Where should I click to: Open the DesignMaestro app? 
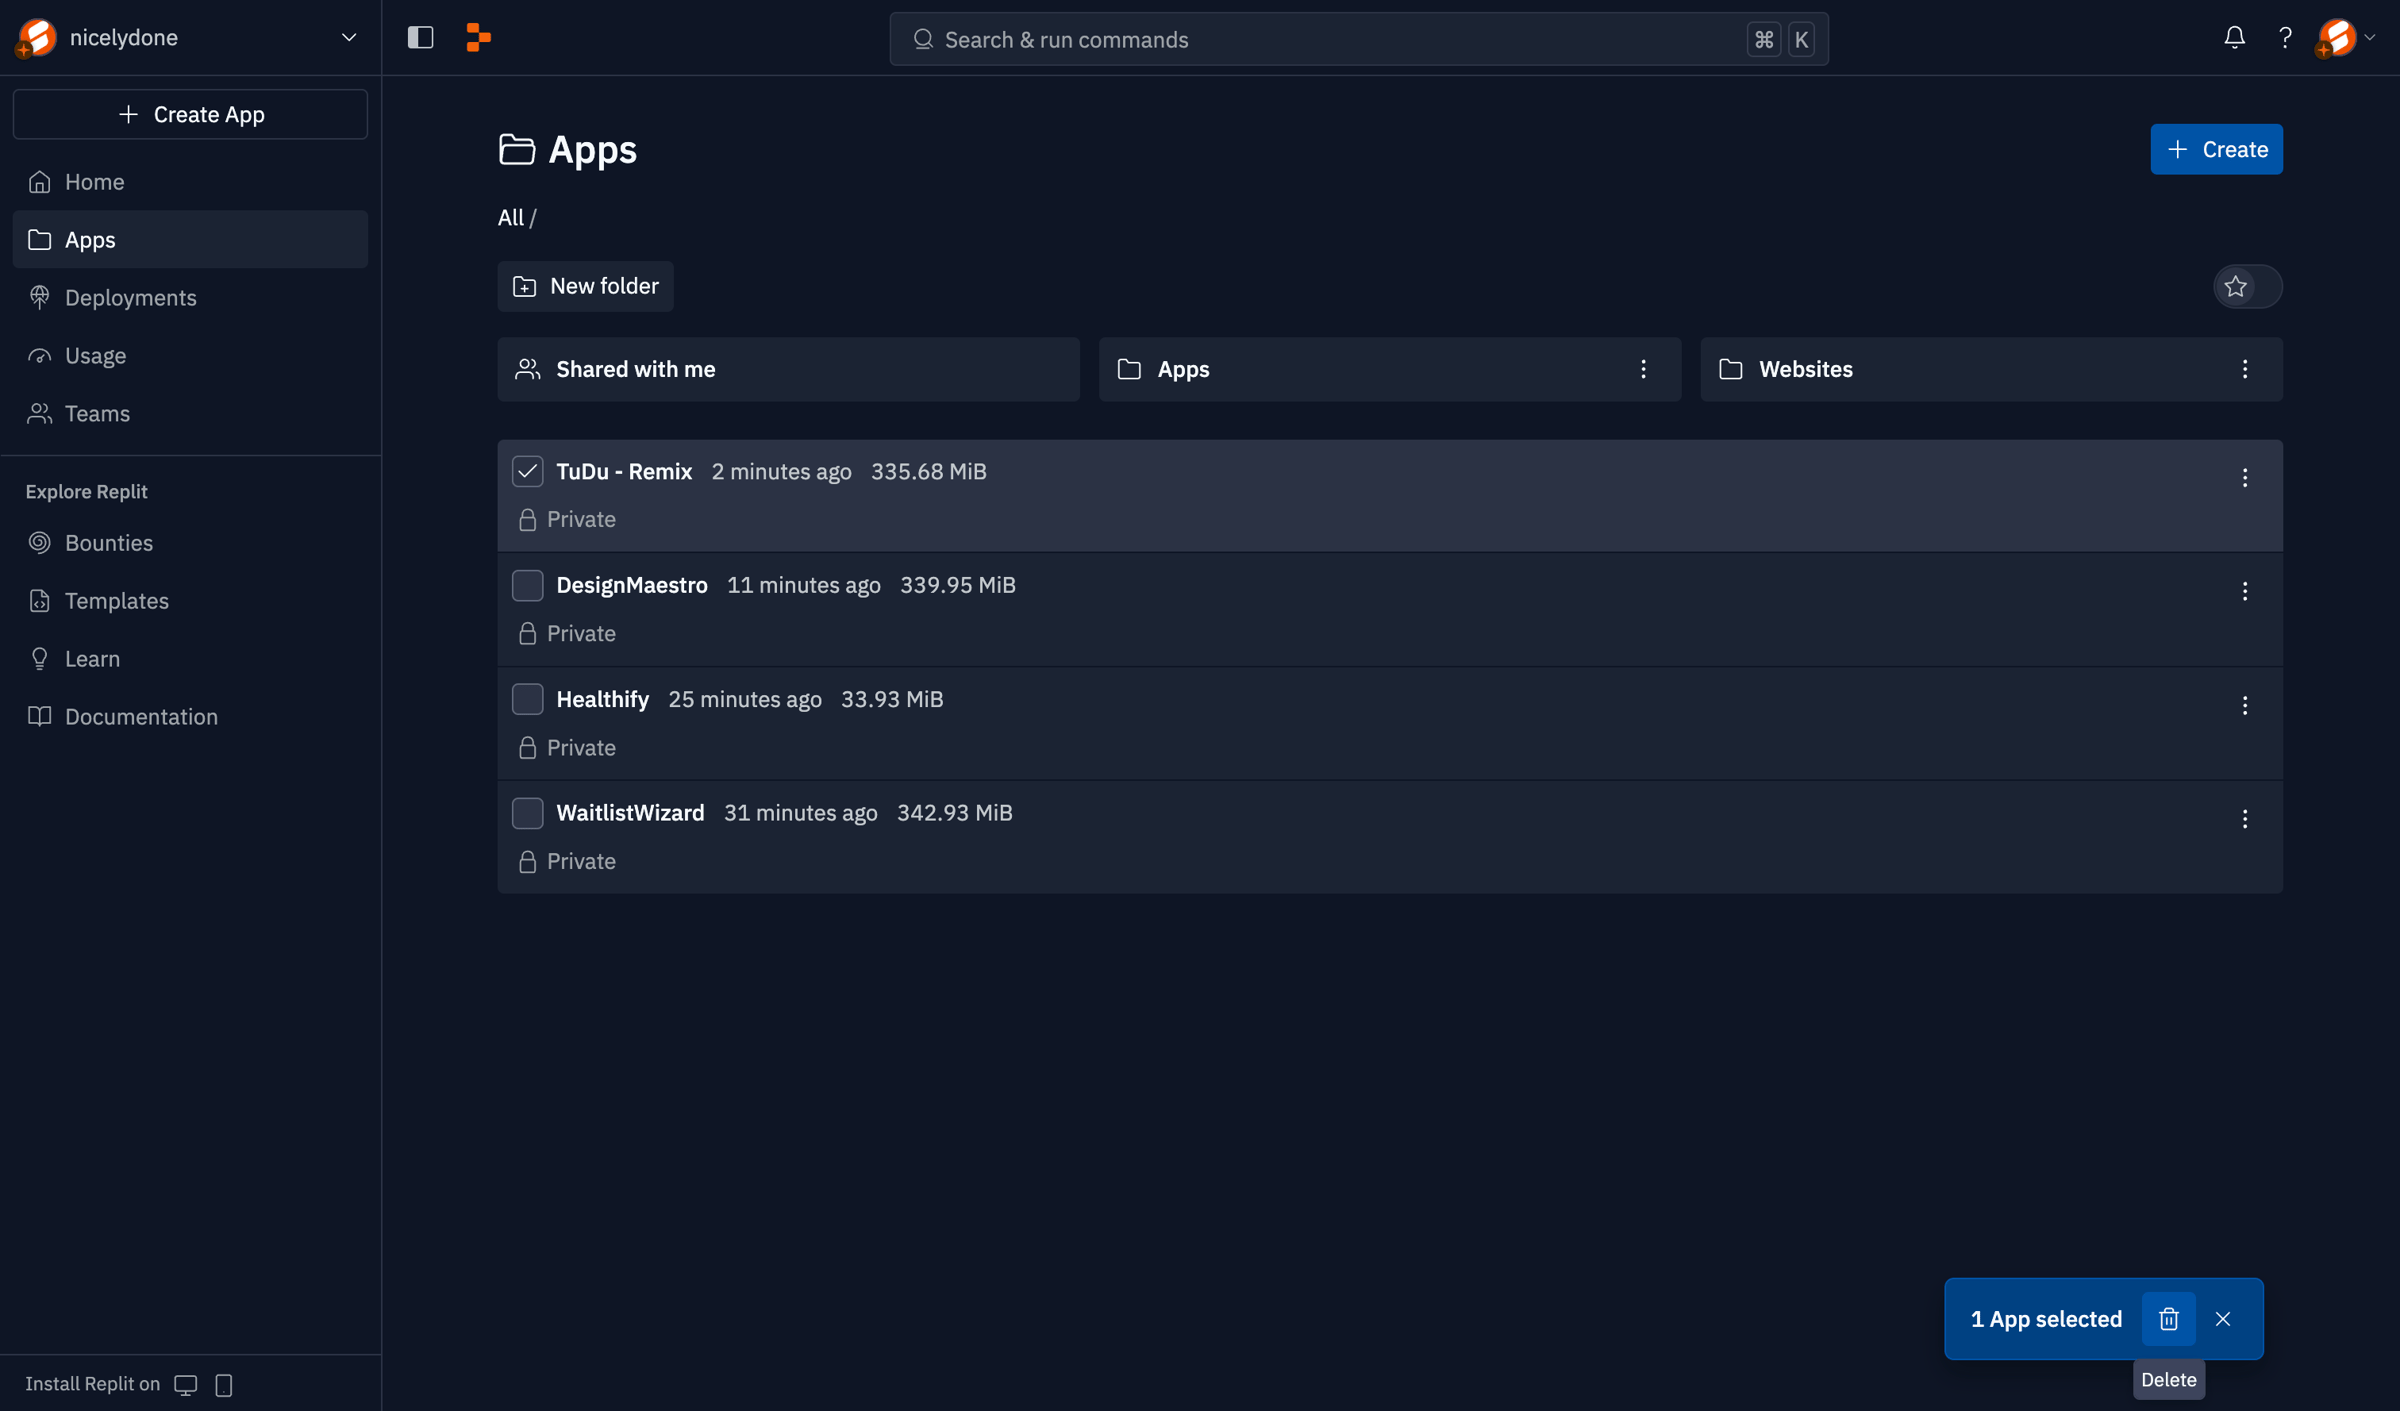[x=632, y=585]
